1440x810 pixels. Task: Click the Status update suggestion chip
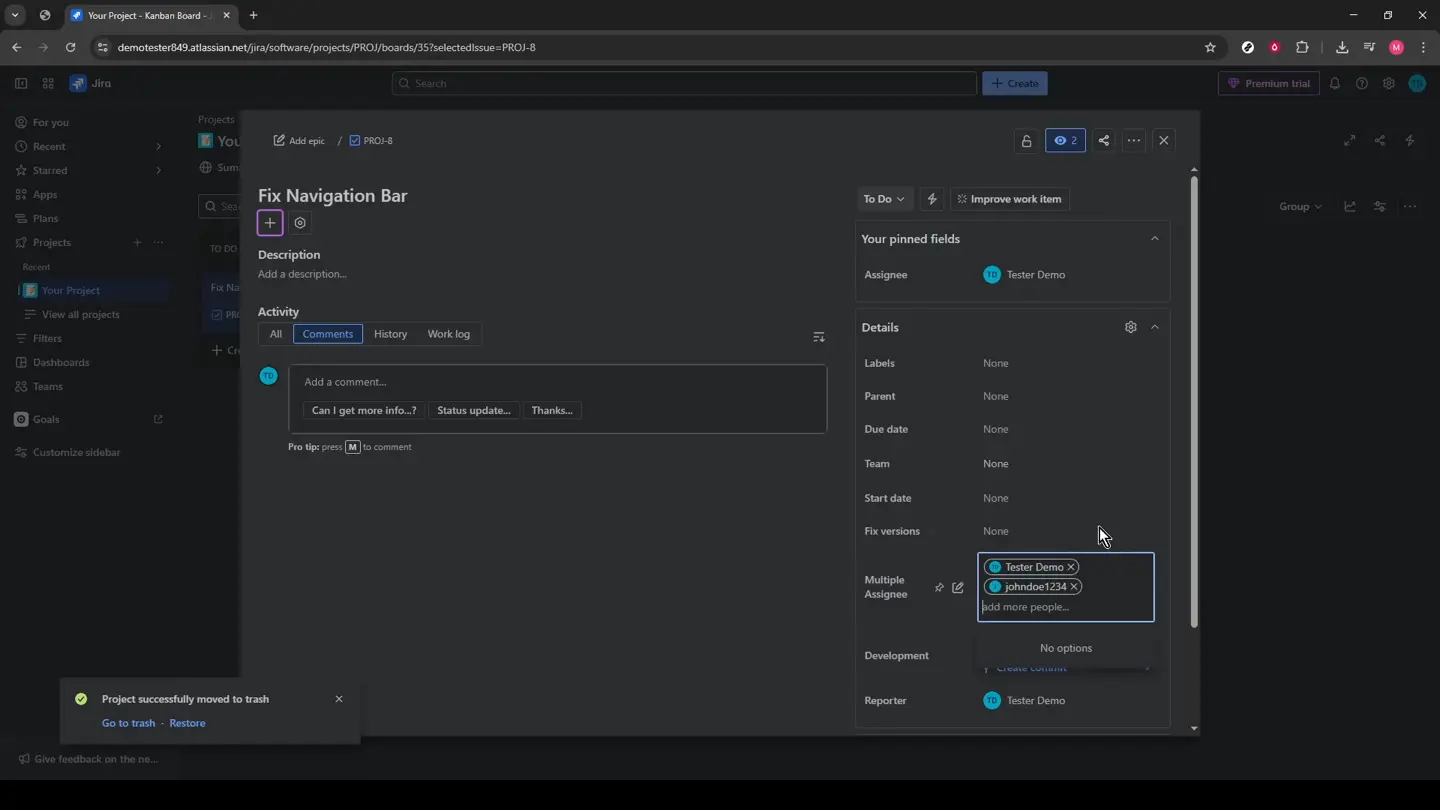[x=474, y=411]
